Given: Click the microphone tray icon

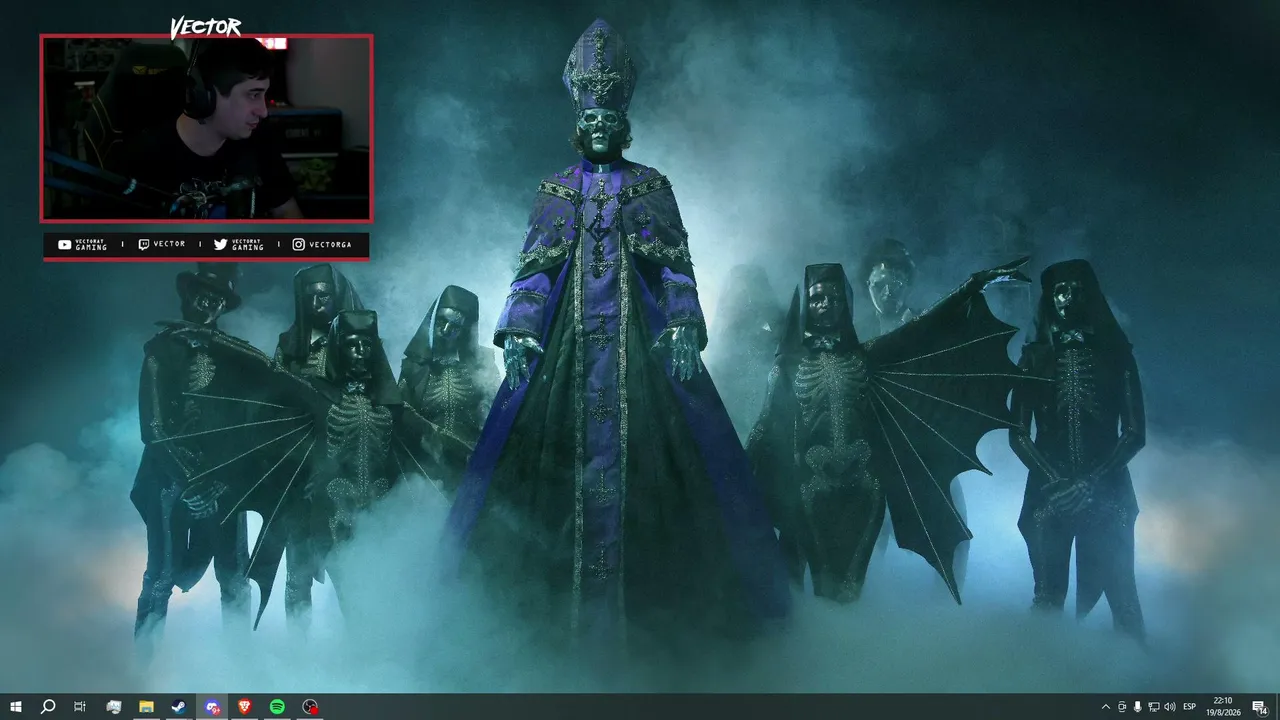Looking at the screenshot, I should pyautogui.click(x=1138, y=707).
